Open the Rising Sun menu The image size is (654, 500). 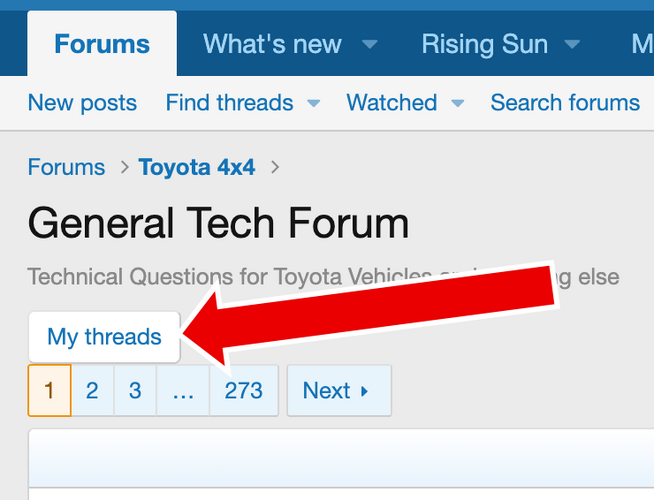pos(485,45)
